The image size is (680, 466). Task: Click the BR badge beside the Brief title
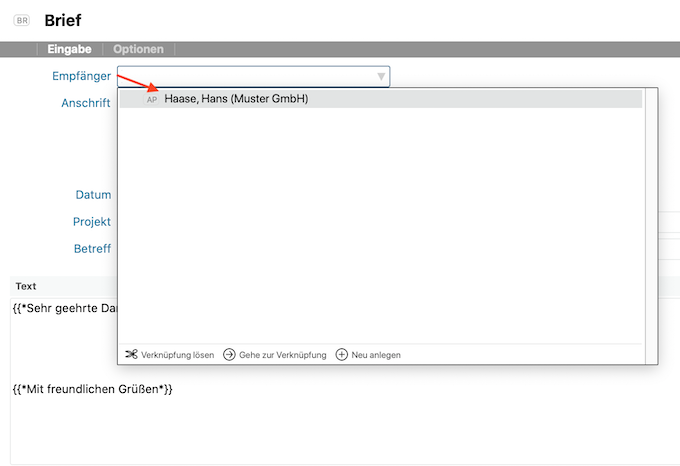point(22,20)
